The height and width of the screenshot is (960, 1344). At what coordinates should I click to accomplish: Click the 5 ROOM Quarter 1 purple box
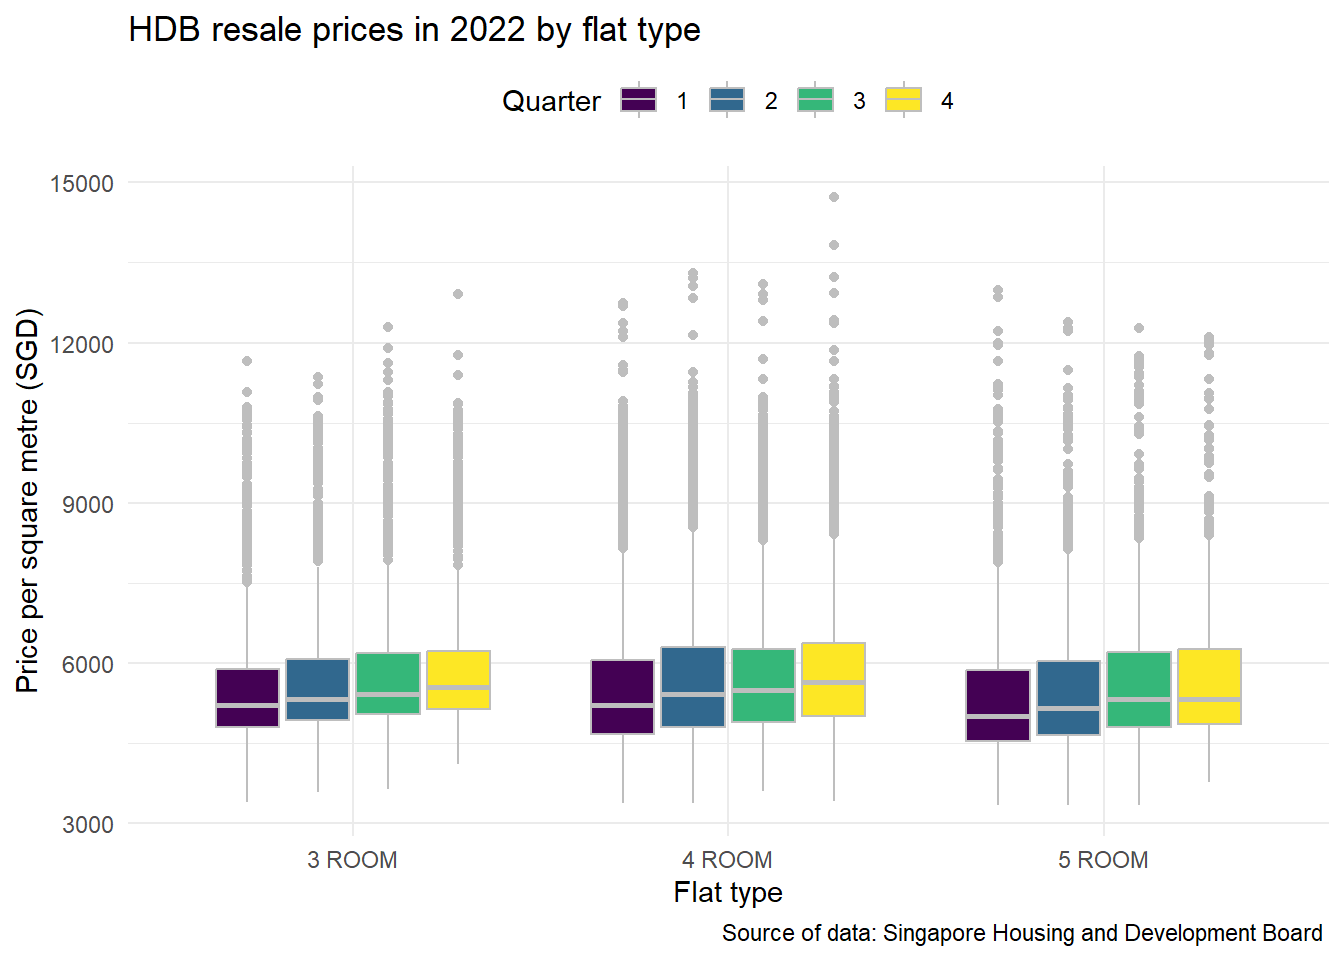tap(998, 705)
